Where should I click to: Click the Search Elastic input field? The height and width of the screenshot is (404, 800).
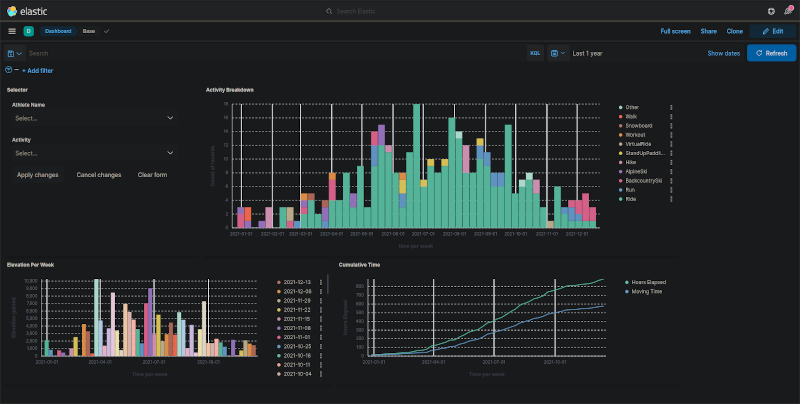[400, 10]
